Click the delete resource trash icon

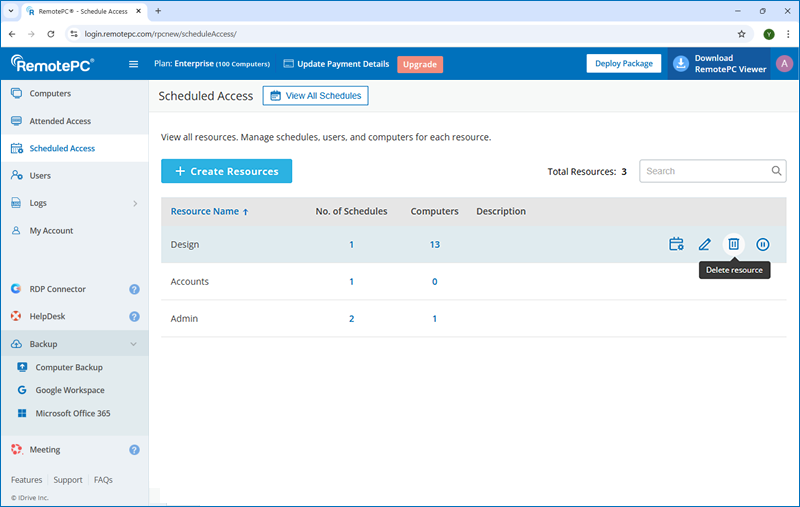click(733, 244)
